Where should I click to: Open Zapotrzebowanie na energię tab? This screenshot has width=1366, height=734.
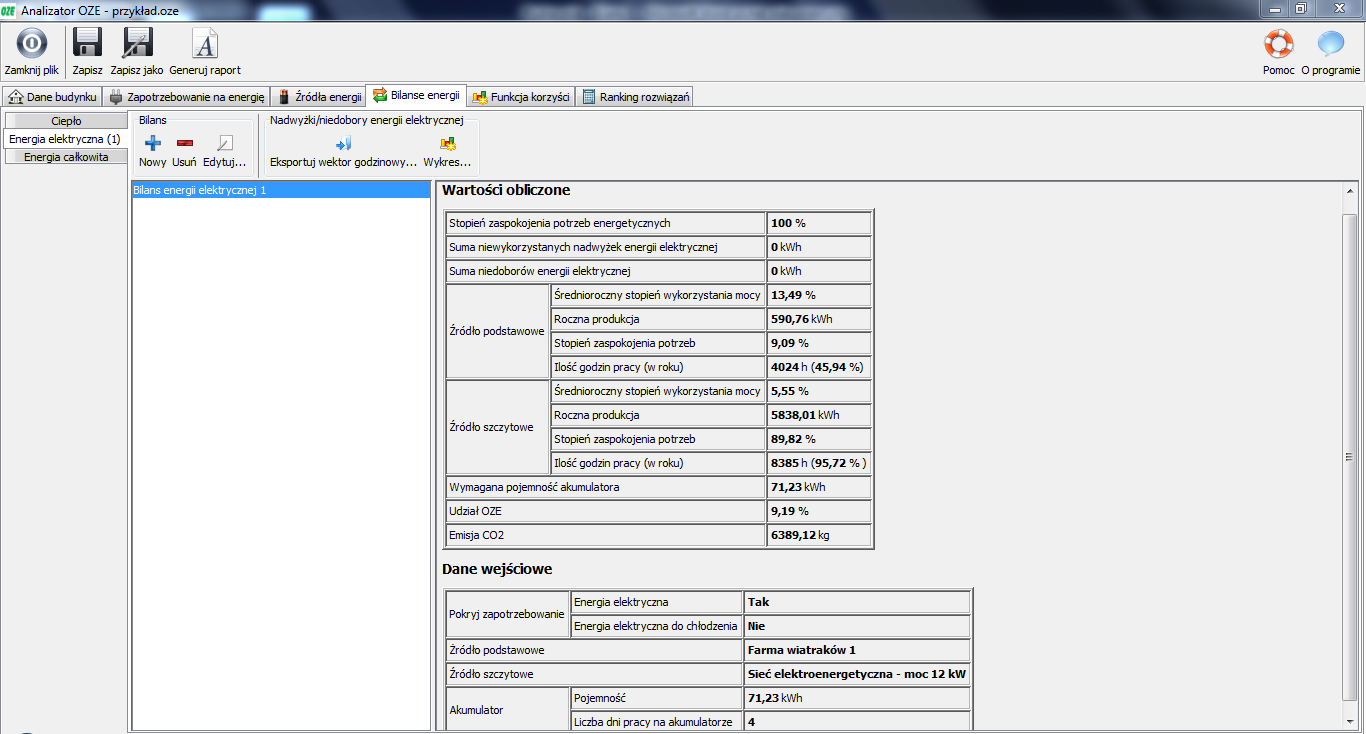(187, 97)
